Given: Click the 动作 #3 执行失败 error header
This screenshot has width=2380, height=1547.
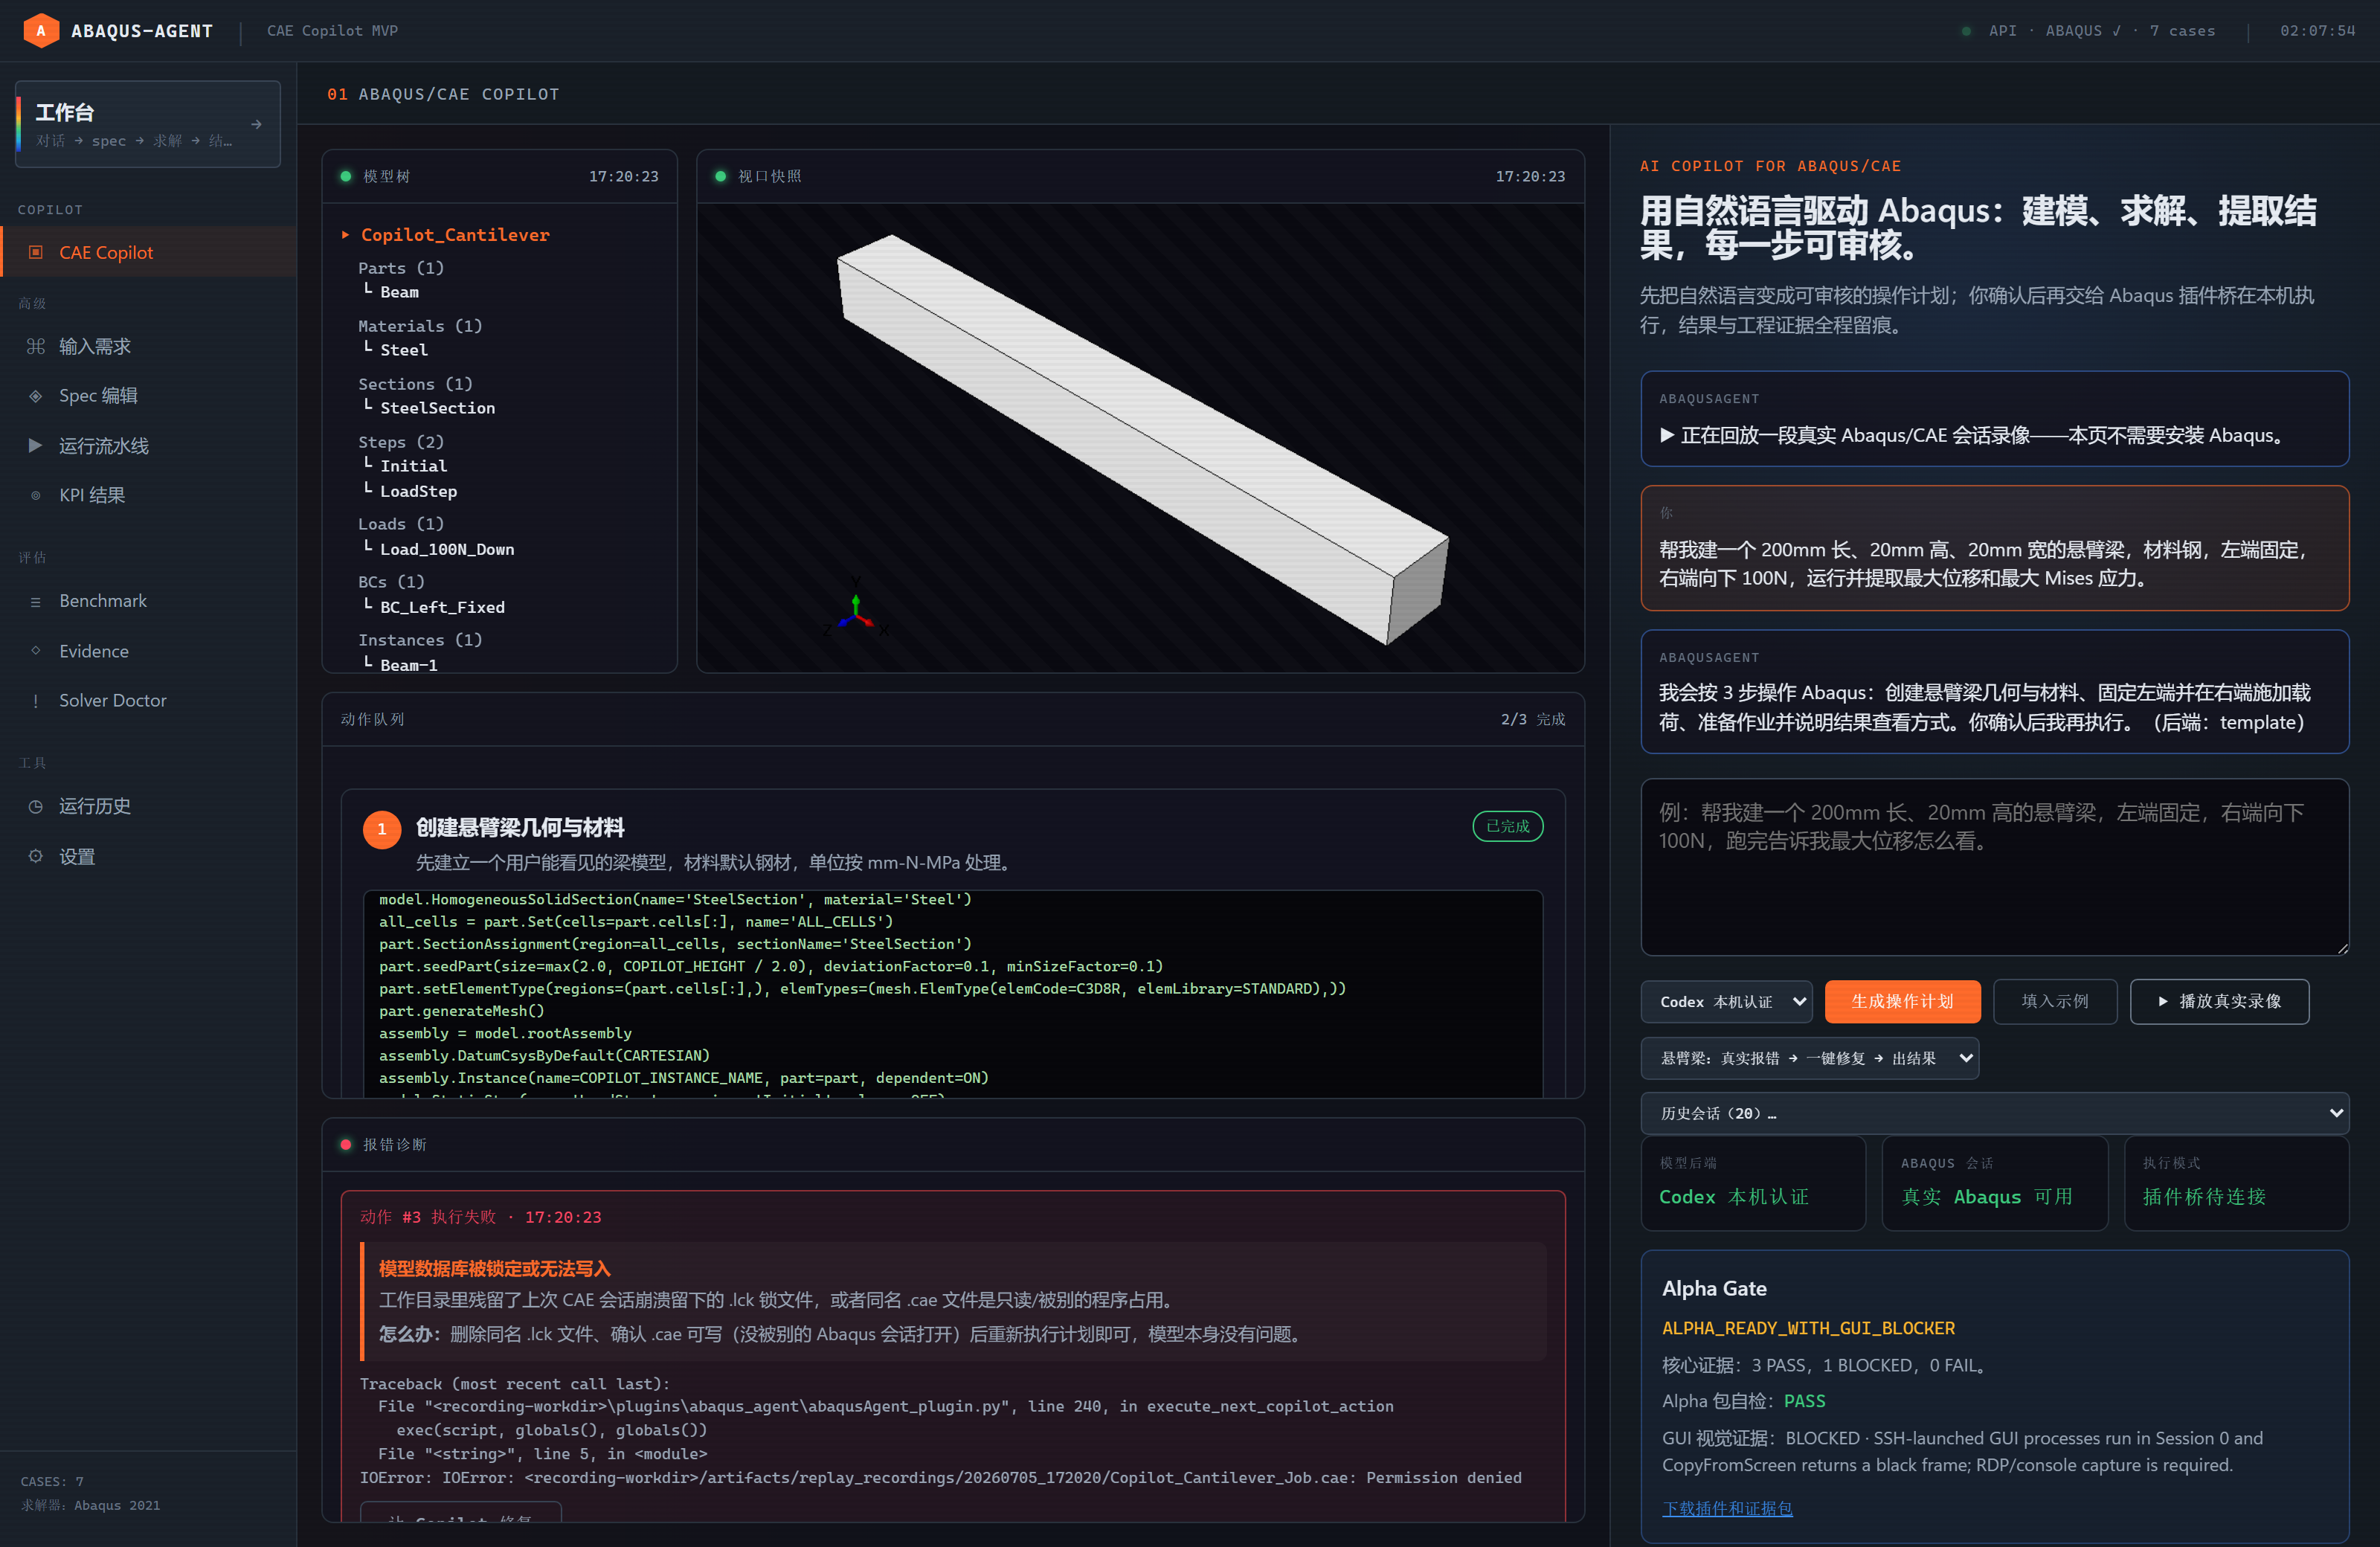Looking at the screenshot, I should tap(480, 1217).
